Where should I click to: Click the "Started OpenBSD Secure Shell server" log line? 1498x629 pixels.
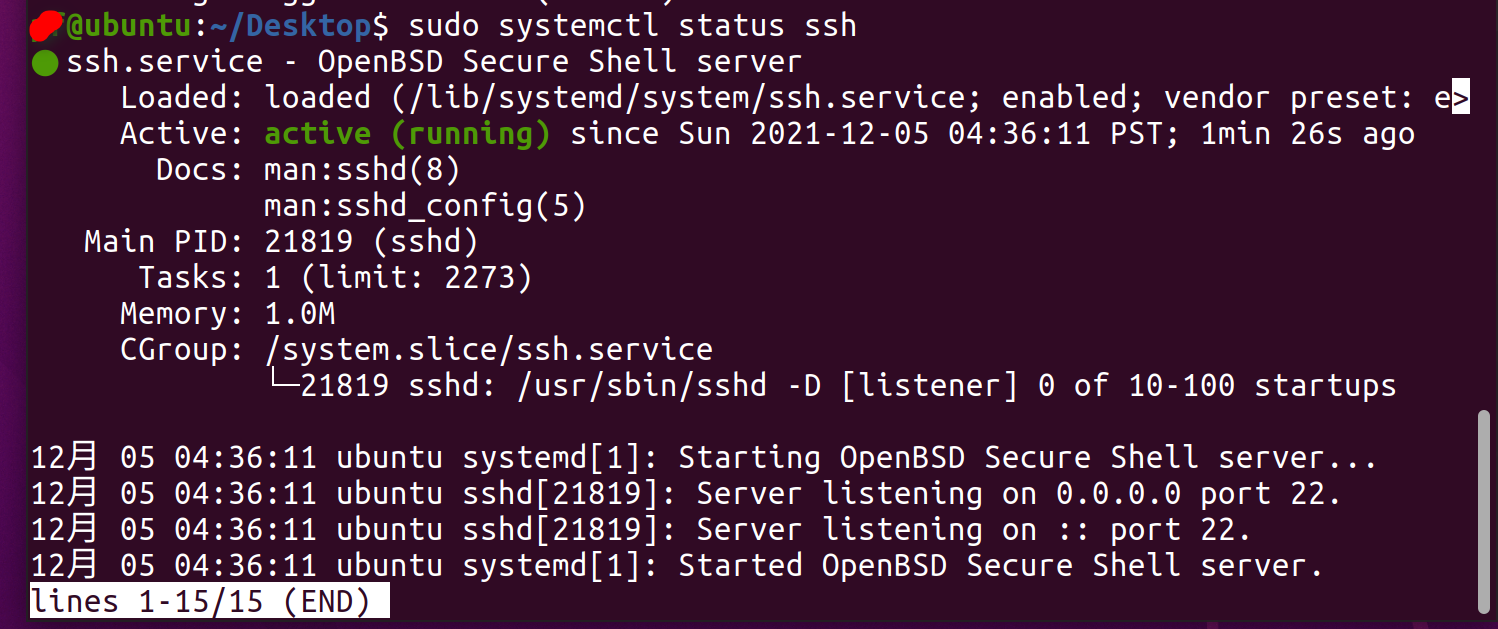point(1000,566)
